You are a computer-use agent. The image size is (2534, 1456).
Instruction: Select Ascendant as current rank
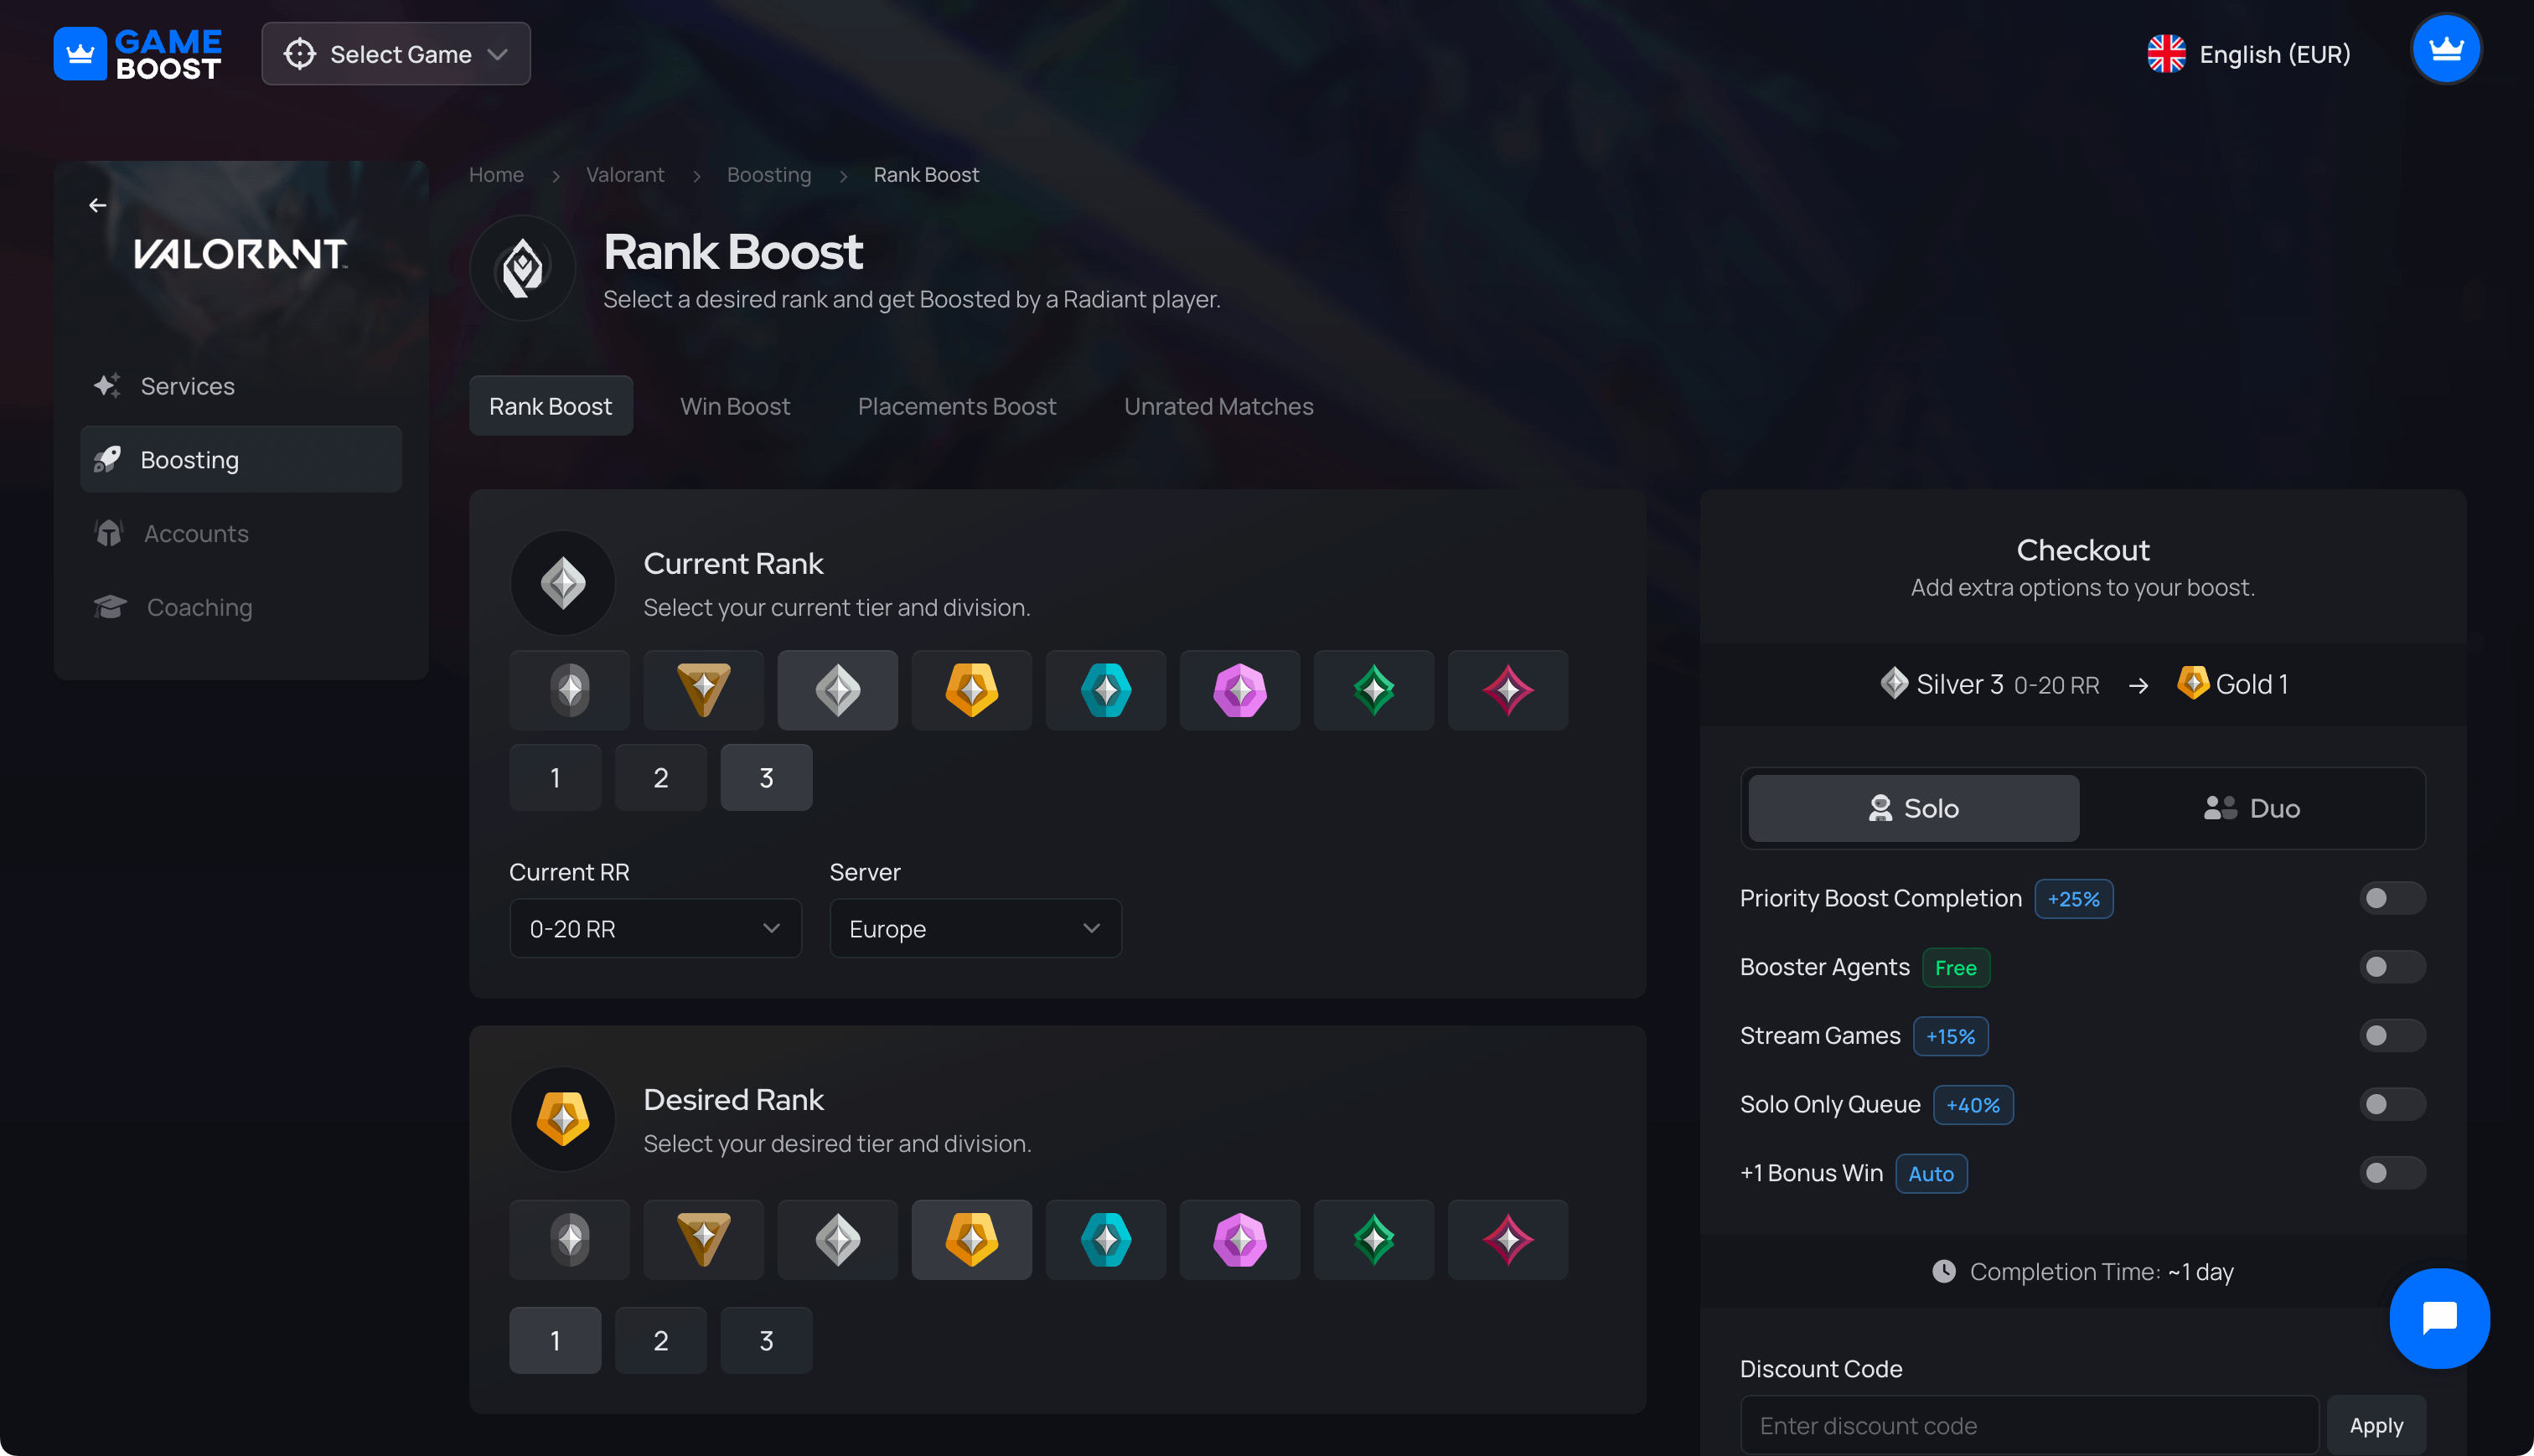[1374, 690]
